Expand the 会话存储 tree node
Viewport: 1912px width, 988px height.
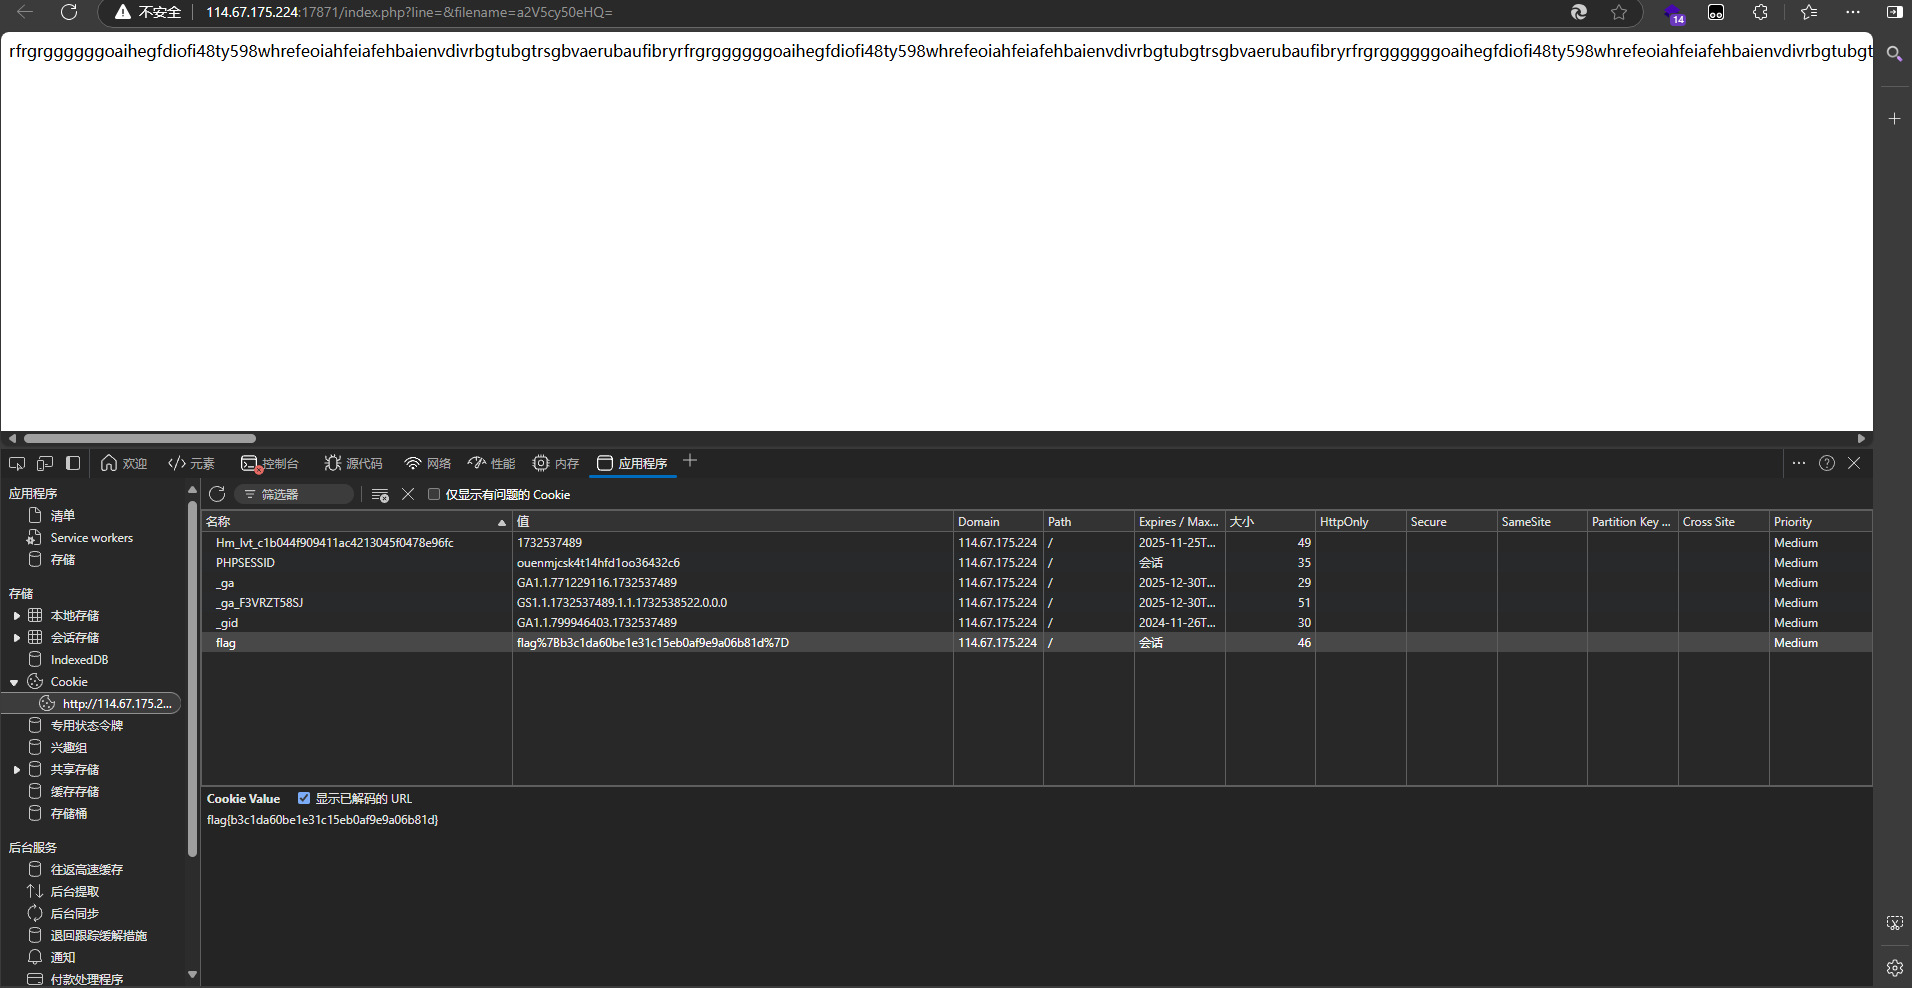coord(16,638)
